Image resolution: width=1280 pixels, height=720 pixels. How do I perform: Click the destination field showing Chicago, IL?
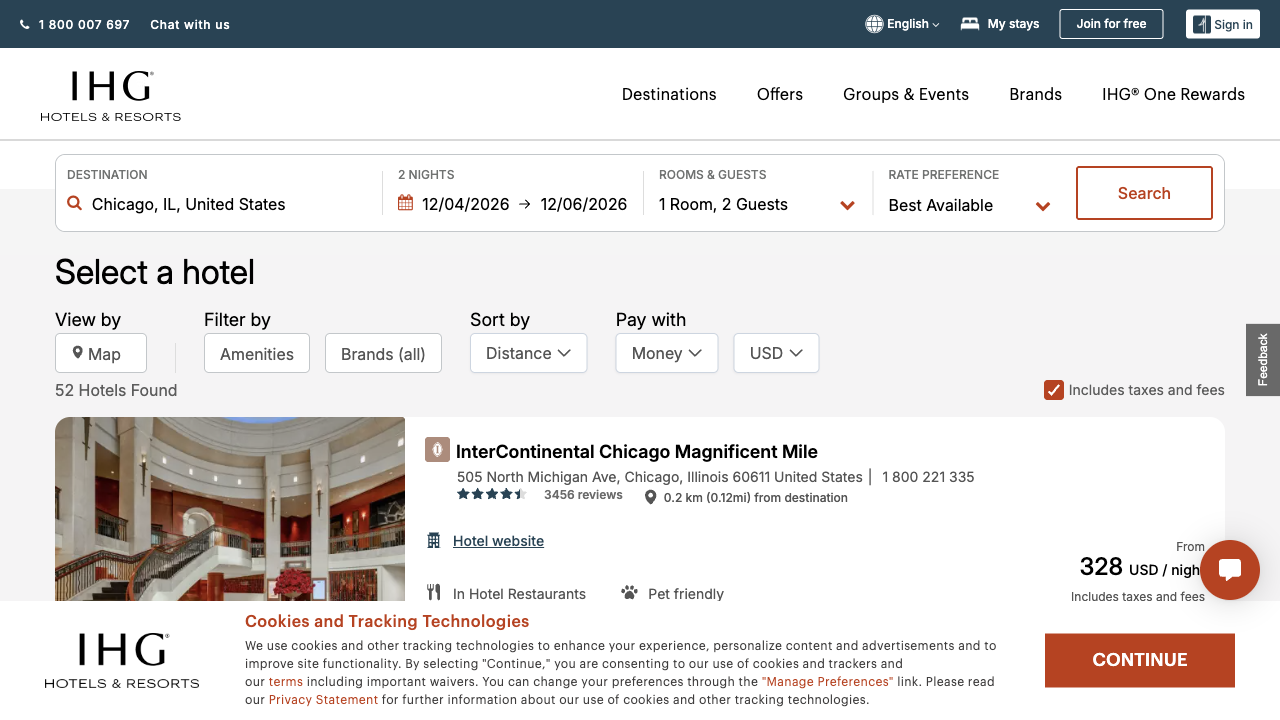(x=219, y=204)
